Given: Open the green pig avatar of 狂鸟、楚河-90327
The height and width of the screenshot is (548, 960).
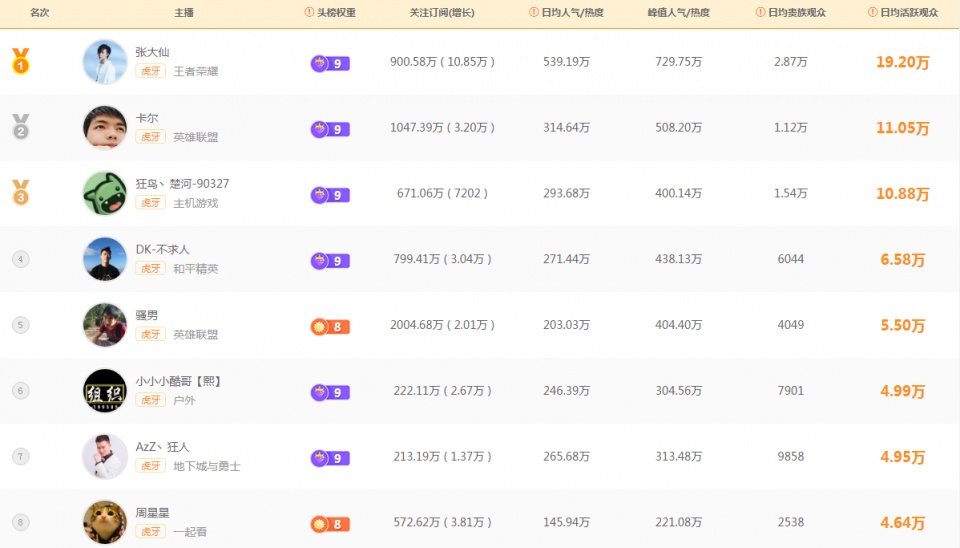Looking at the screenshot, I should pyautogui.click(x=105, y=193).
